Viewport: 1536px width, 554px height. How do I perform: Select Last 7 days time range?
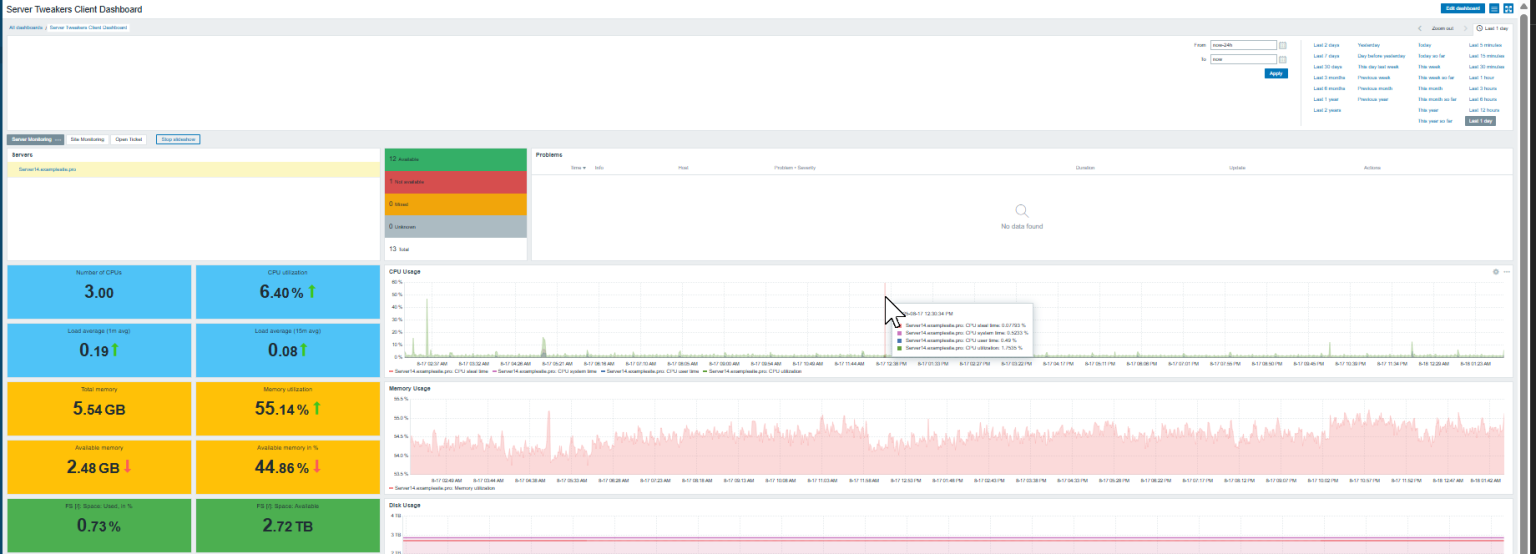pos(1326,56)
